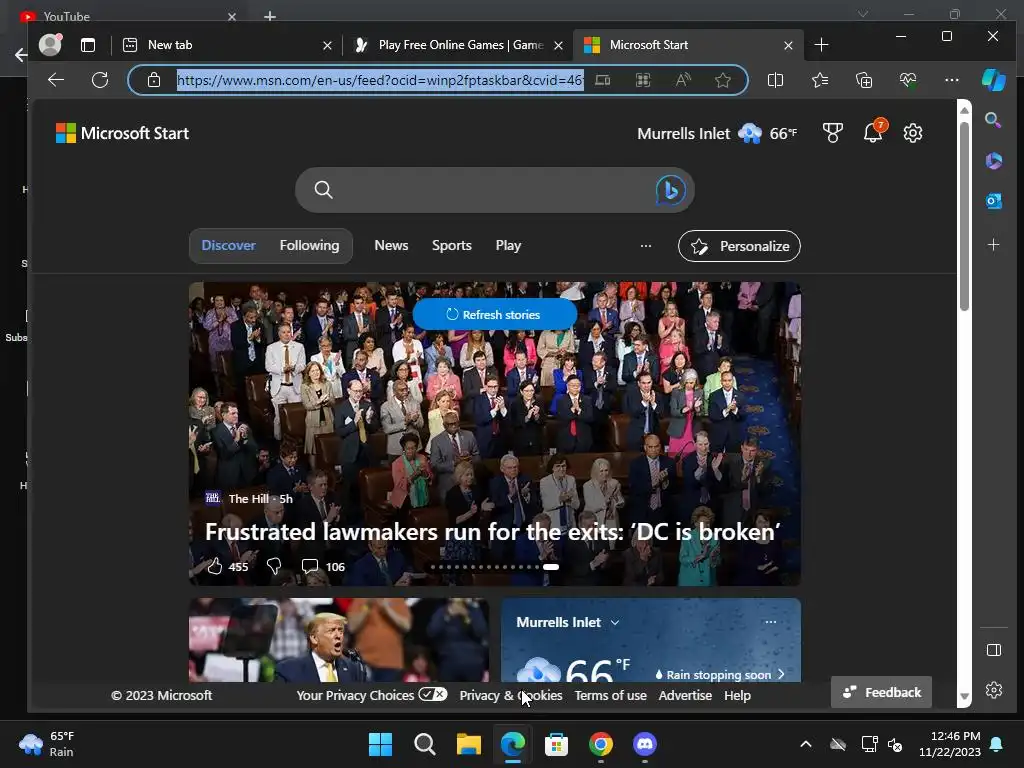Open the Help footer link

click(737, 696)
